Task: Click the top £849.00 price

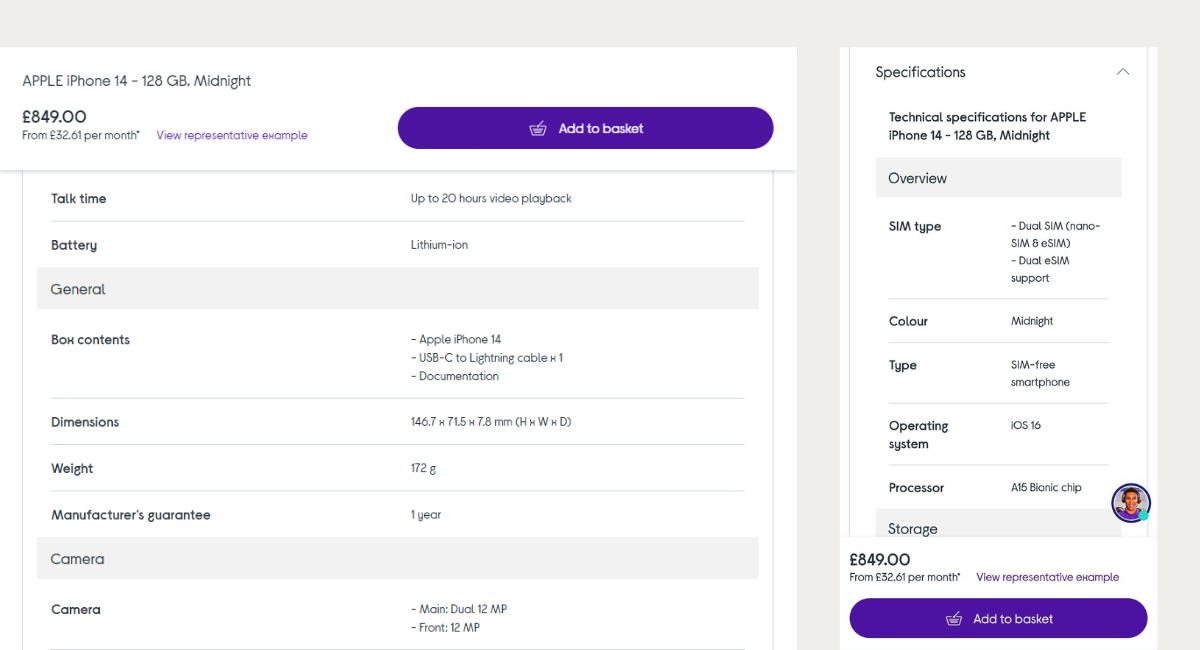Action: [x=54, y=116]
